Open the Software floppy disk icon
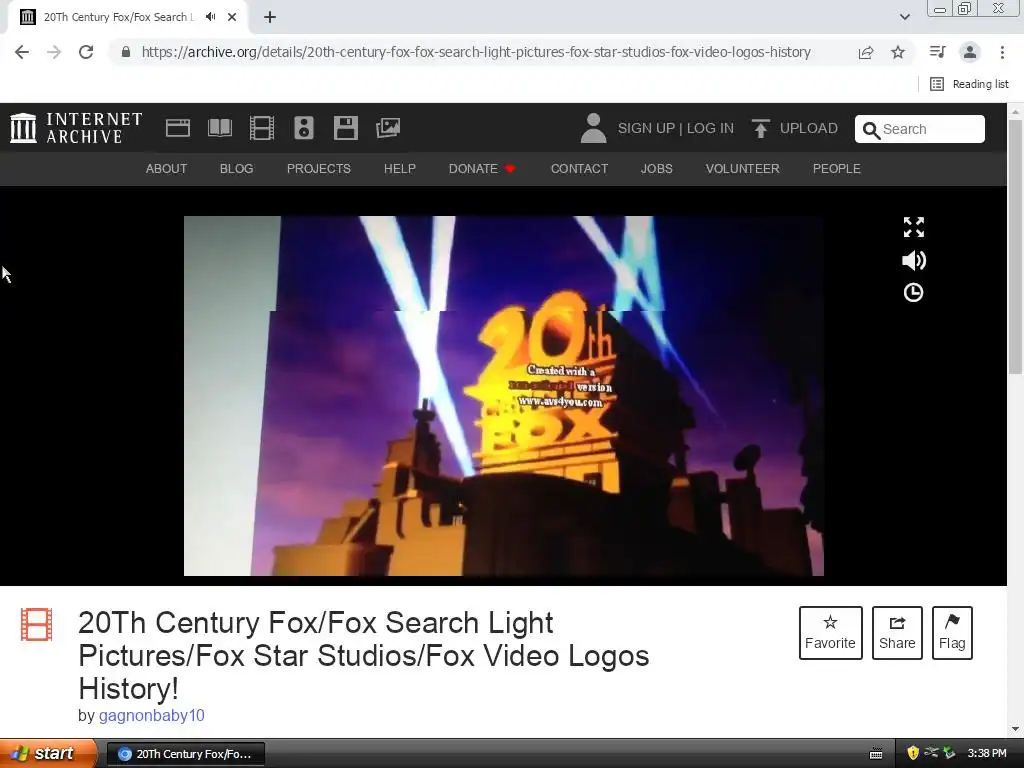1024x768 pixels. coord(345,128)
